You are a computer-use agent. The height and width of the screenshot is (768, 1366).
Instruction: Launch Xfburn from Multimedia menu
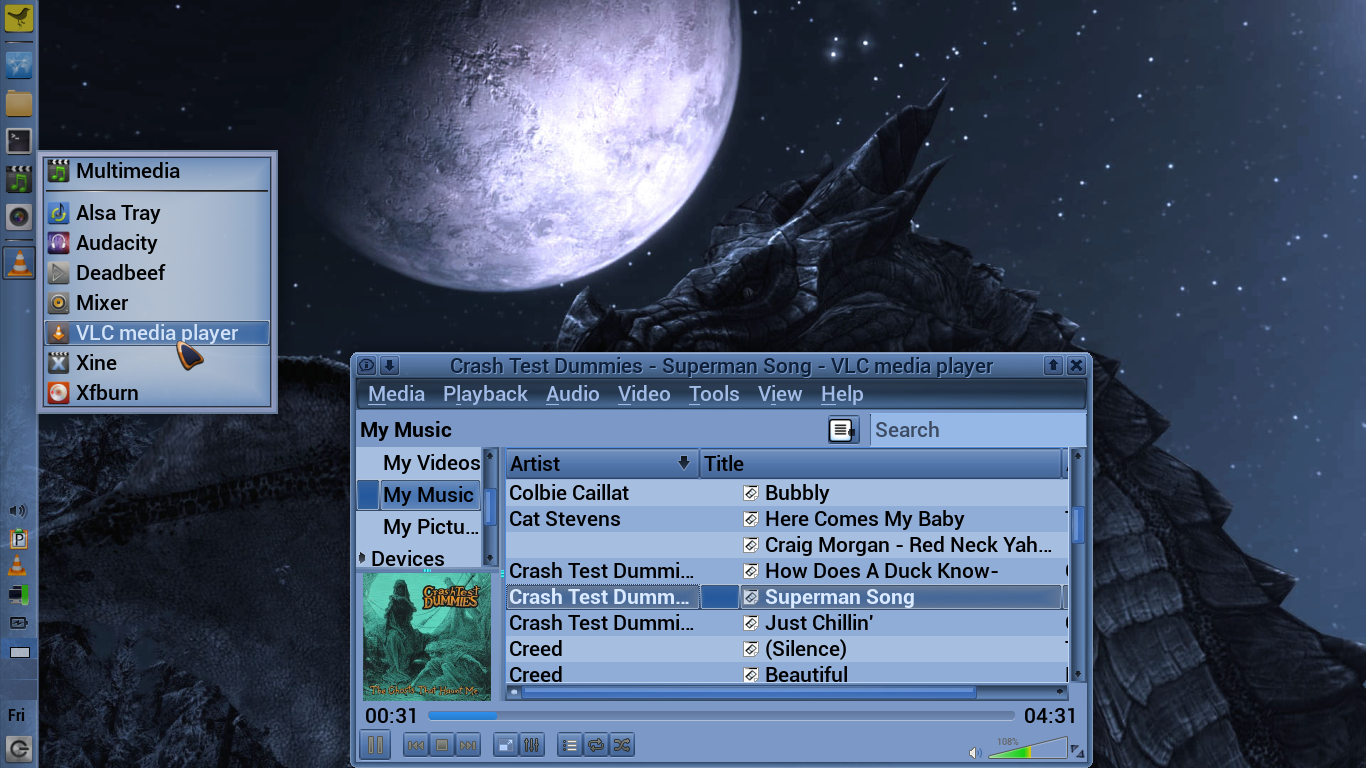pyautogui.click(x=157, y=393)
